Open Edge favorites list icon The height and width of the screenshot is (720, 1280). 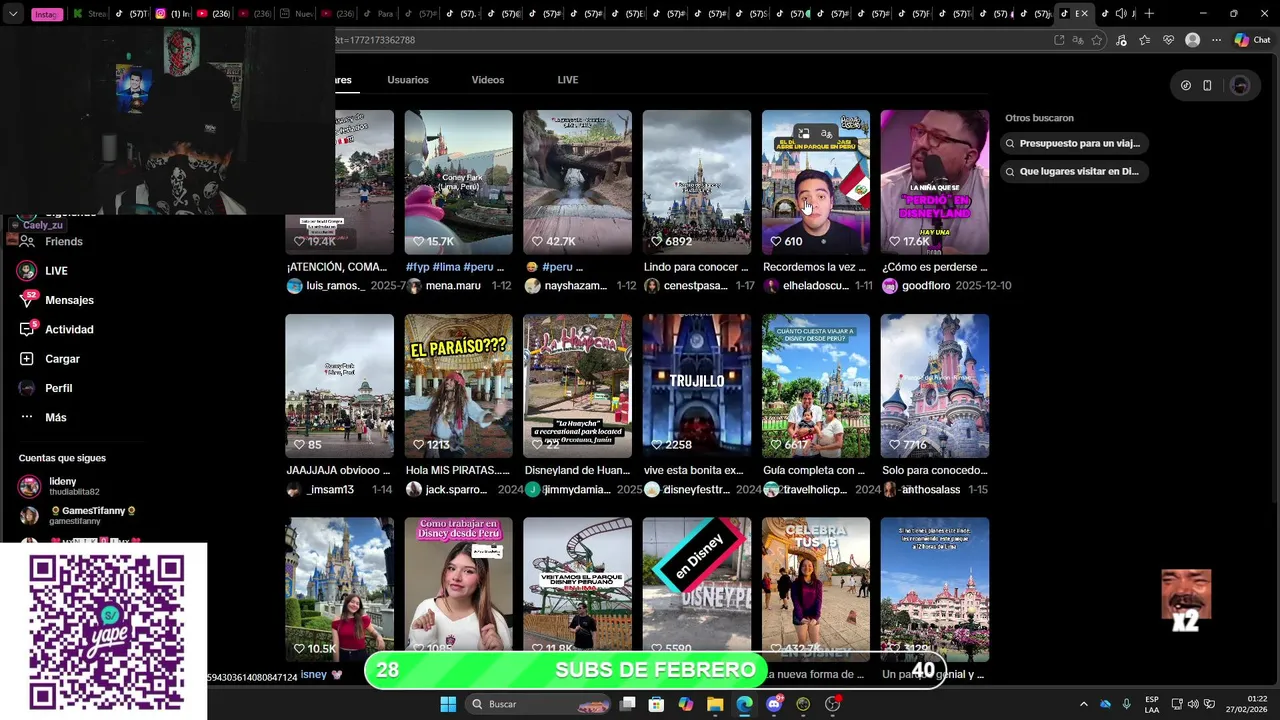pos(1144,40)
